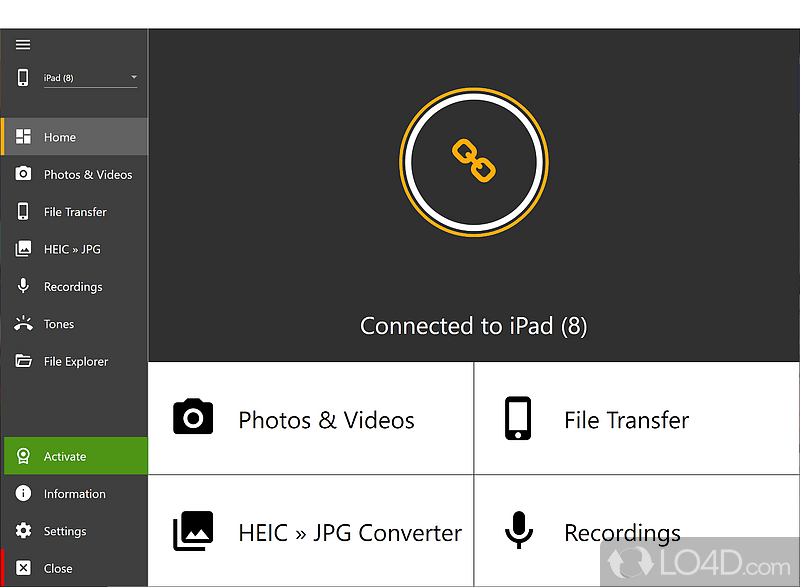Toggle the hamburger menu at top left
This screenshot has height=587, width=800.
click(22, 44)
